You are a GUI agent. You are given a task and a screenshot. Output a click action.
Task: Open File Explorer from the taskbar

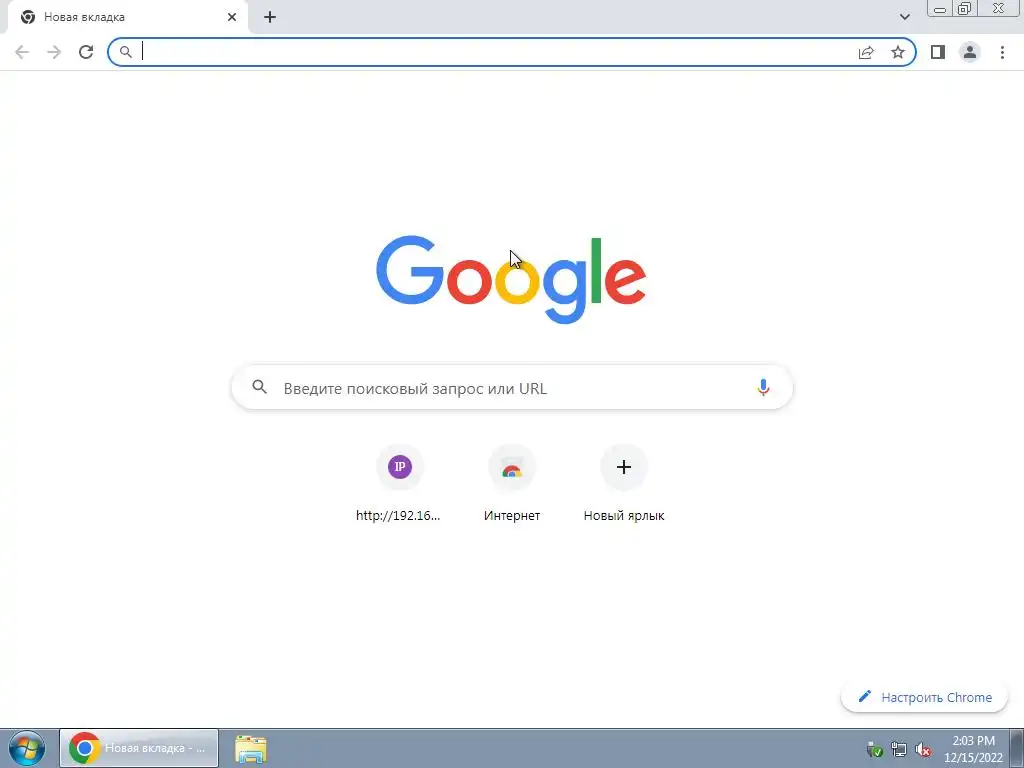(x=251, y=748)
